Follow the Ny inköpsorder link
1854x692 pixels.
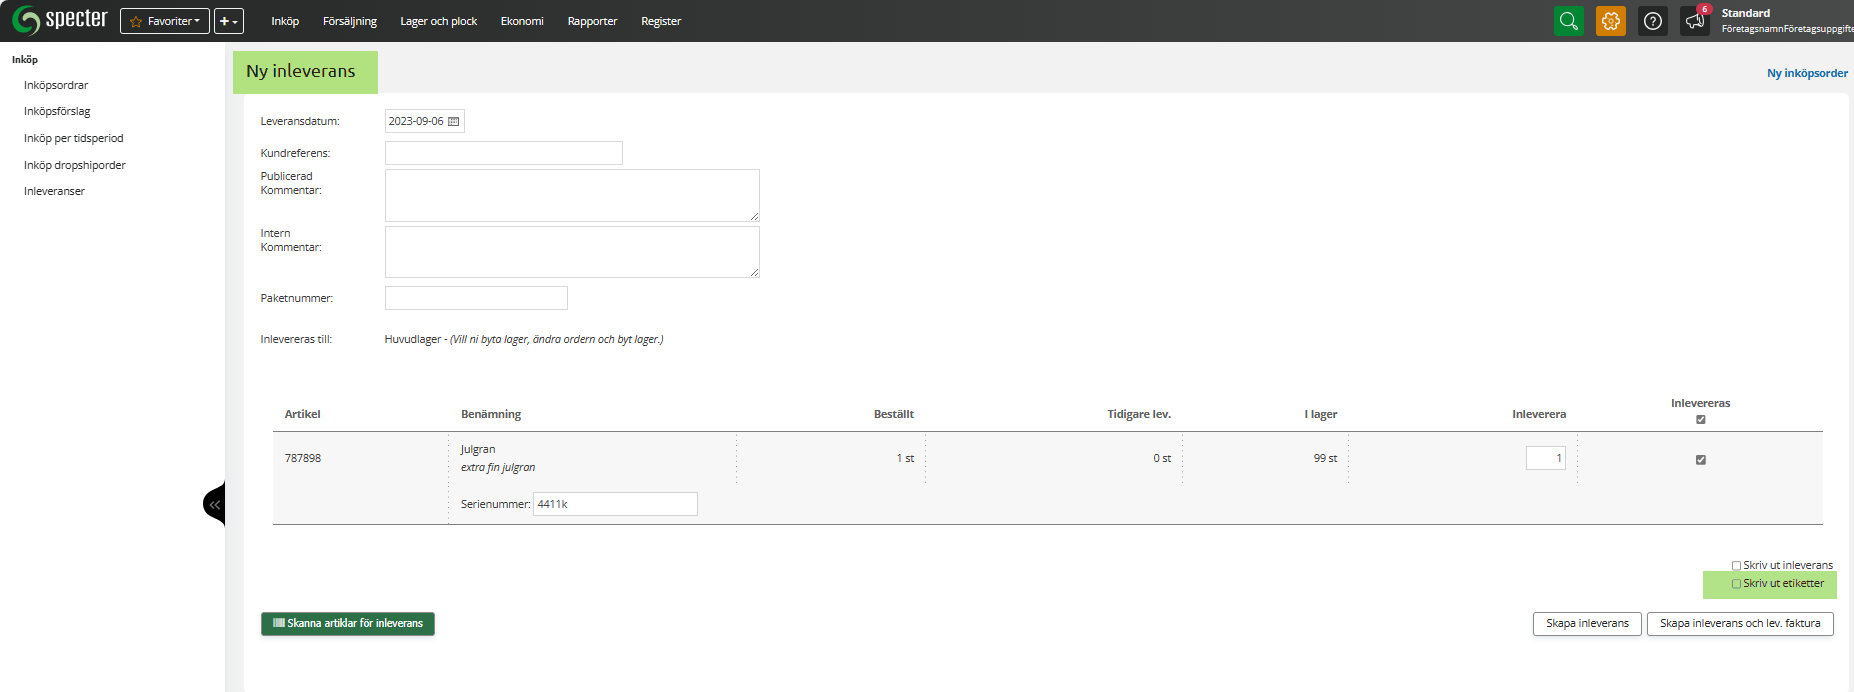tap(1807, 73)
